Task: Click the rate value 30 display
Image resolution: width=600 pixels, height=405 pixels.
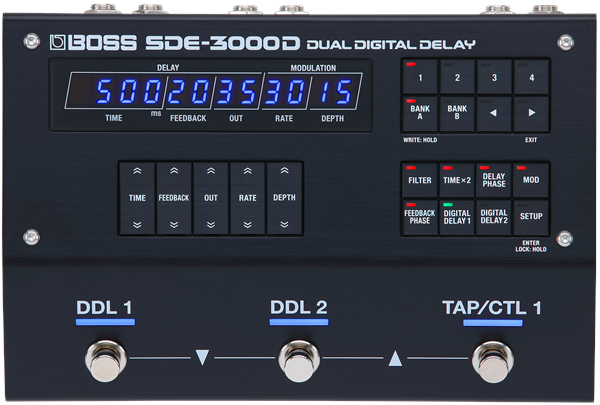Action: [x=284, y=91]
